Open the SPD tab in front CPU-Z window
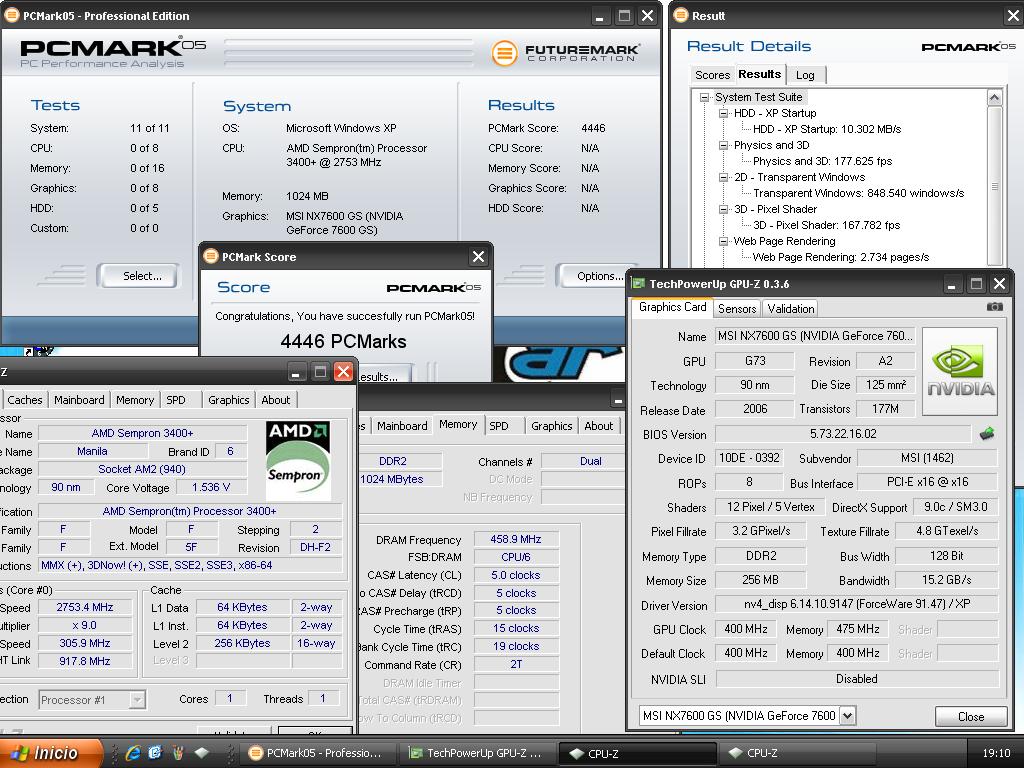 [x=176, y=400]
